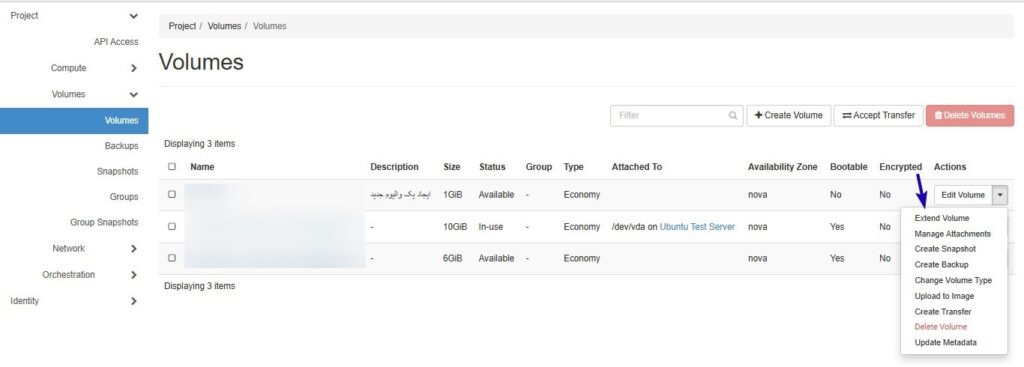Choose Upload to Image menu entry
1024x367 pixels.
(x=944, y=296)
